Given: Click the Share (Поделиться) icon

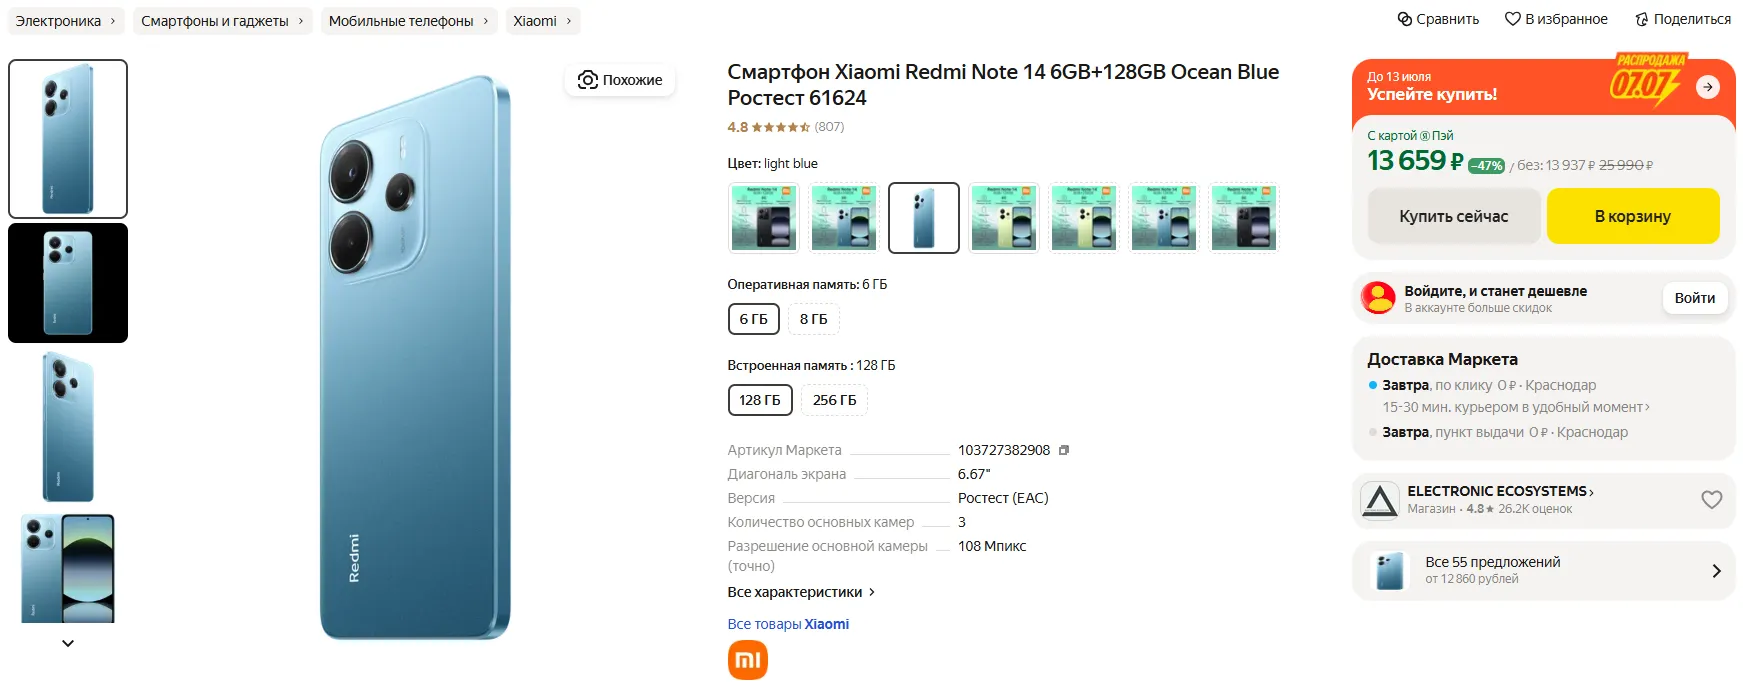Looking at the screenshot, I should point(1641,19).
